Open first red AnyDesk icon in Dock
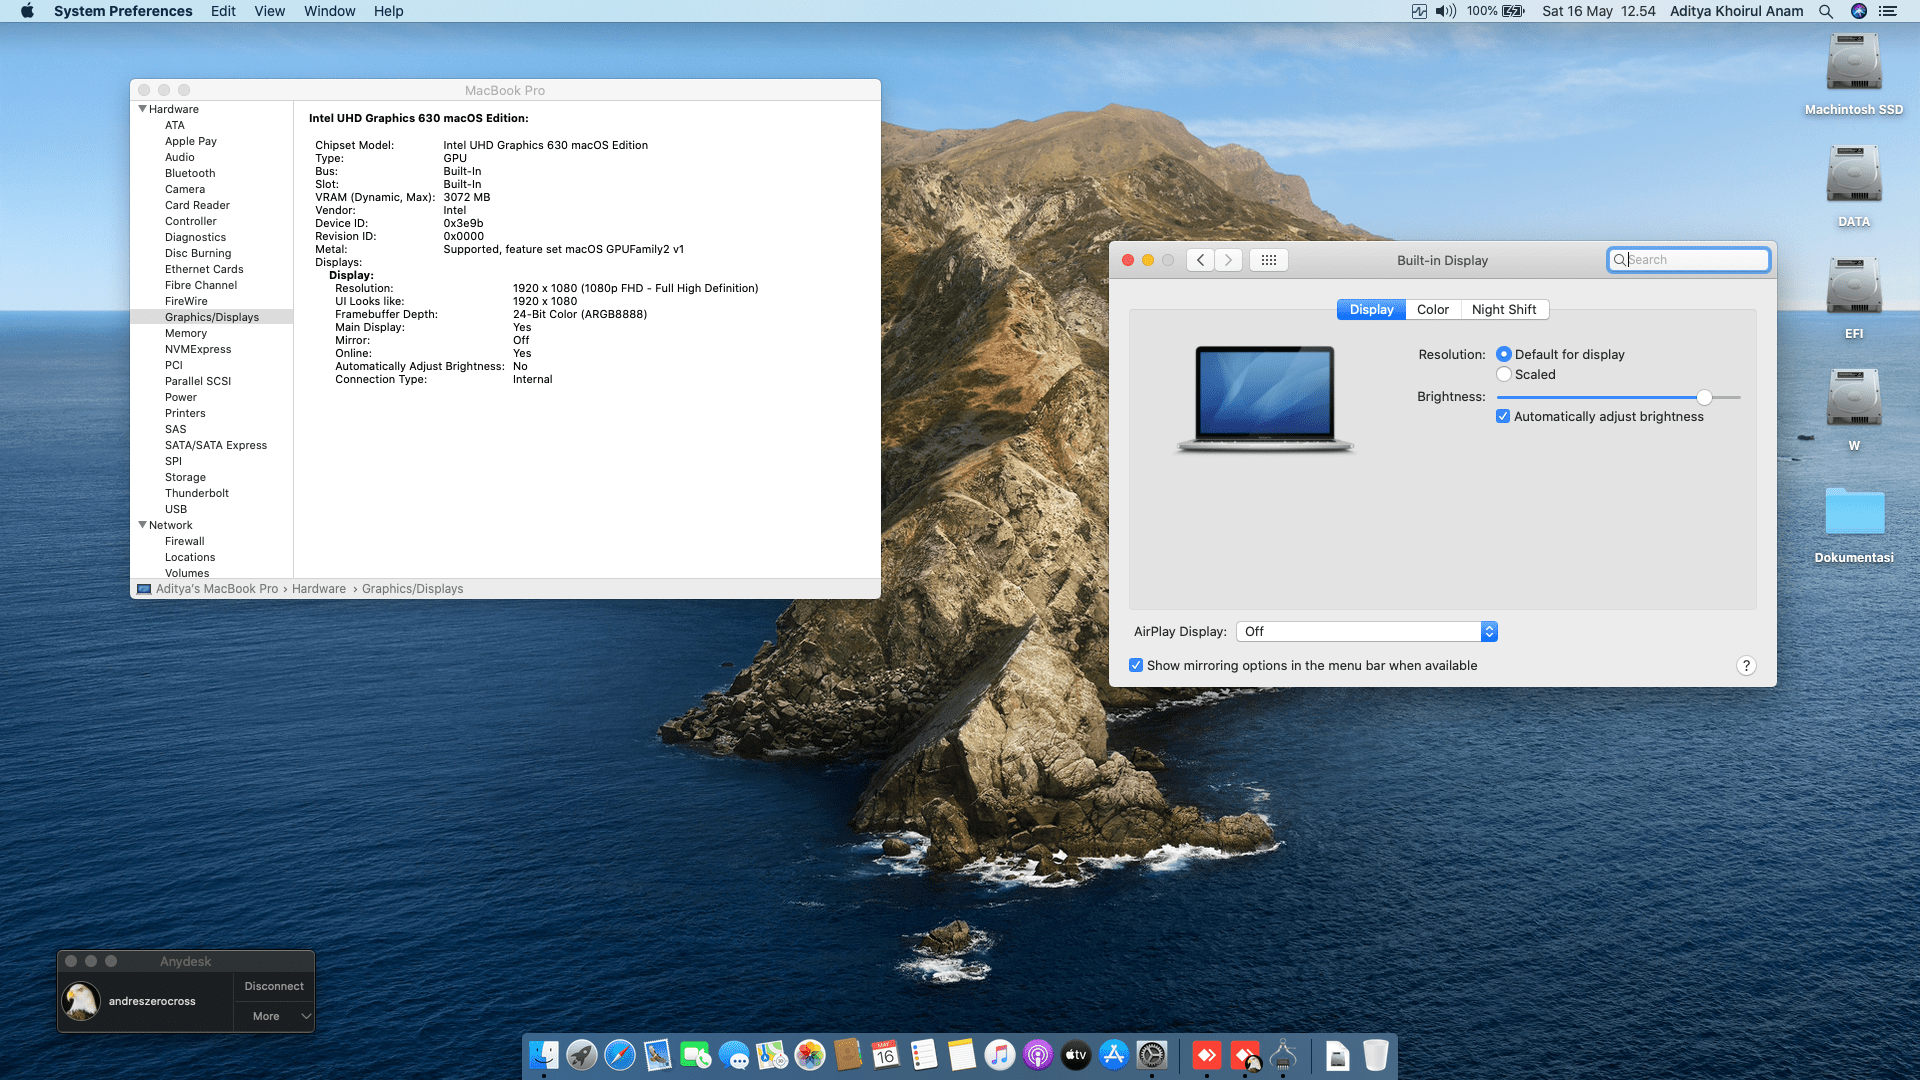This screenshot has width=1920, height=1080. [1207, 1055]
